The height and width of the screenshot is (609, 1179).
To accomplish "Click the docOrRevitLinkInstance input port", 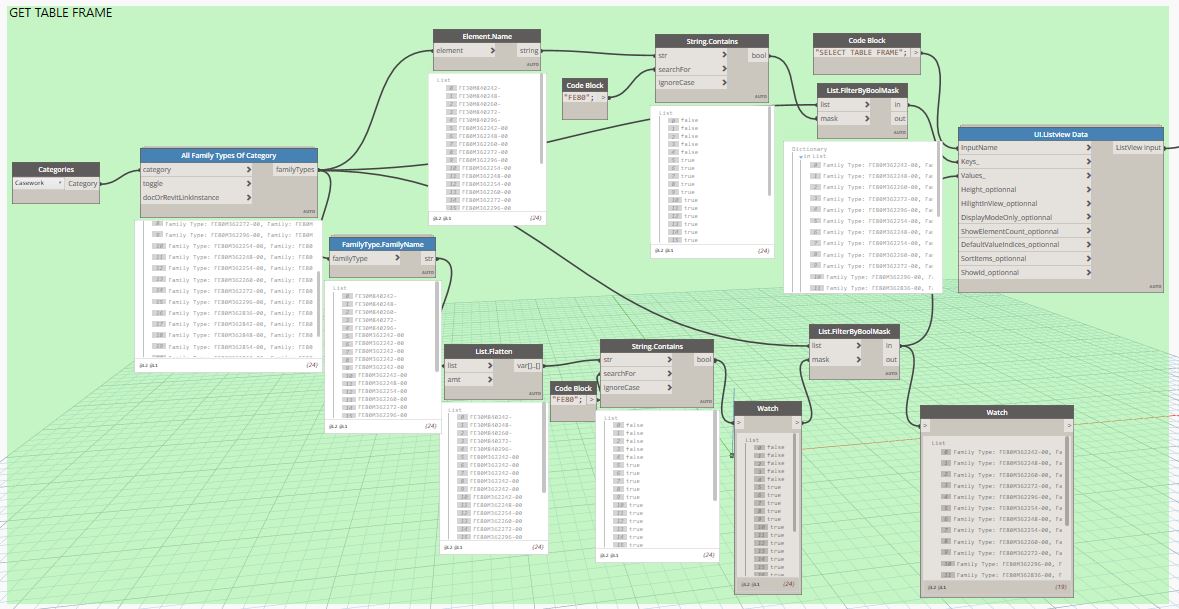I will click(197, 197).
